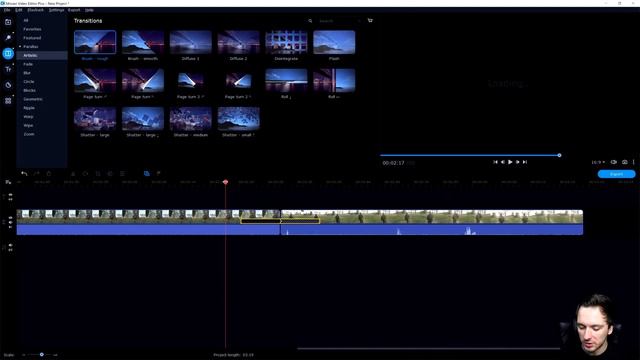Select the Disintegrate transition thumbnail
This screenshot has width=640, height=360.
point(286,42)
